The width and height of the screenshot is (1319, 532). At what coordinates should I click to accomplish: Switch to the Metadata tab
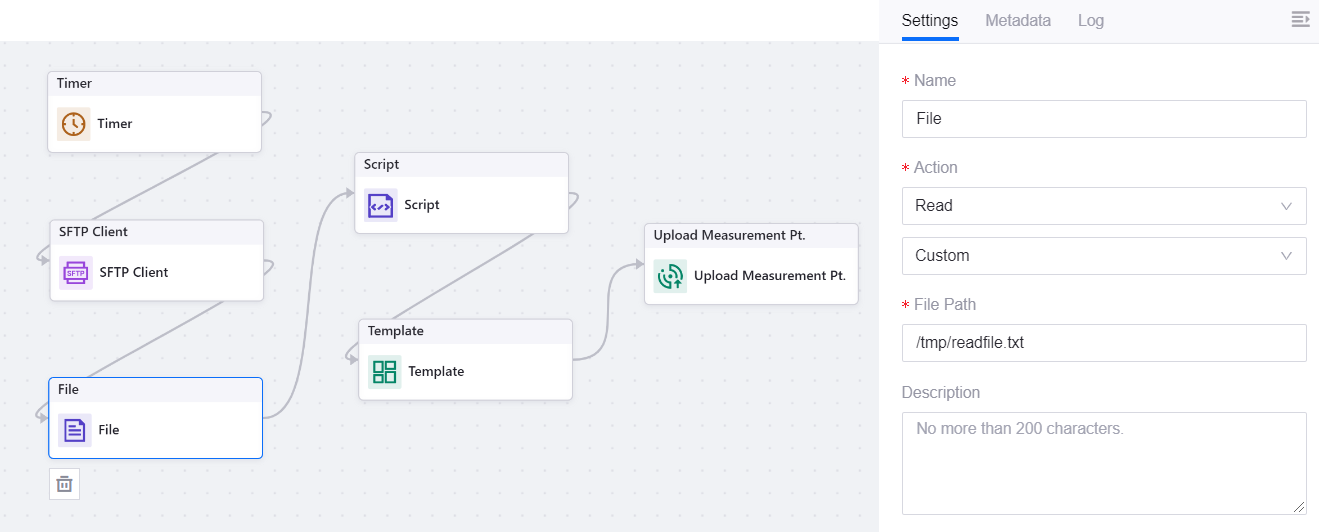[1017, 20]
